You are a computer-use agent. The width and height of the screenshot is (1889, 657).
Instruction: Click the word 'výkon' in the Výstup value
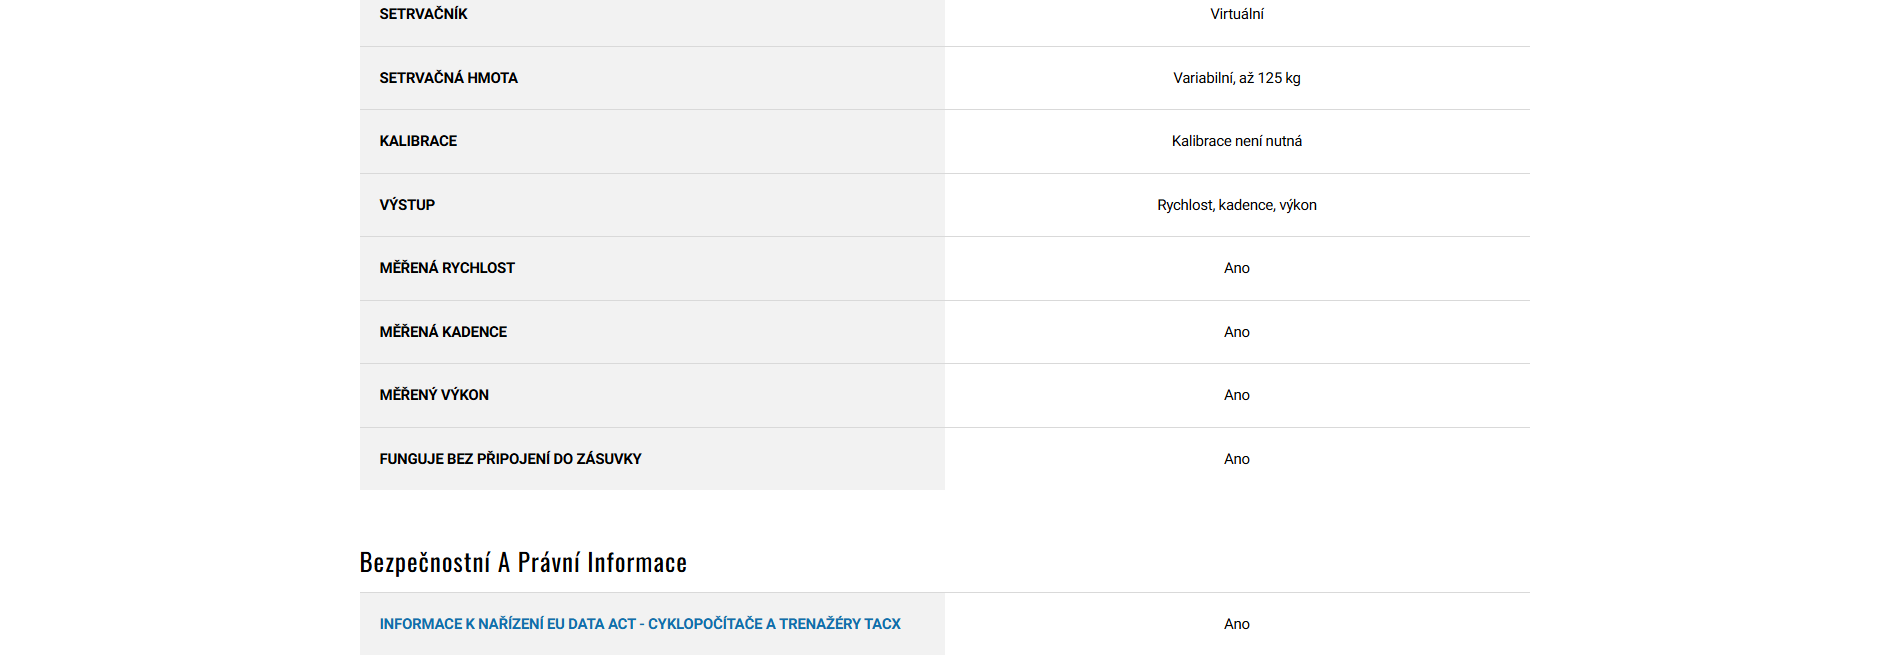pos(1298,205)
